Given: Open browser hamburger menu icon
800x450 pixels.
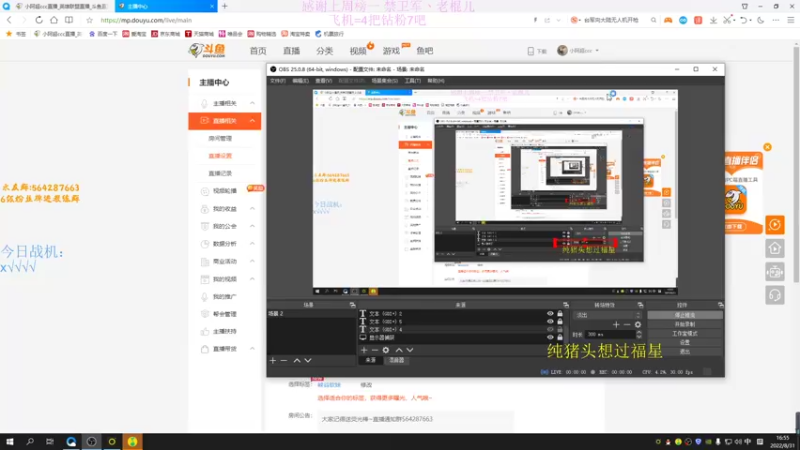Looking at the screenshot, I should [x=791, y=20].
